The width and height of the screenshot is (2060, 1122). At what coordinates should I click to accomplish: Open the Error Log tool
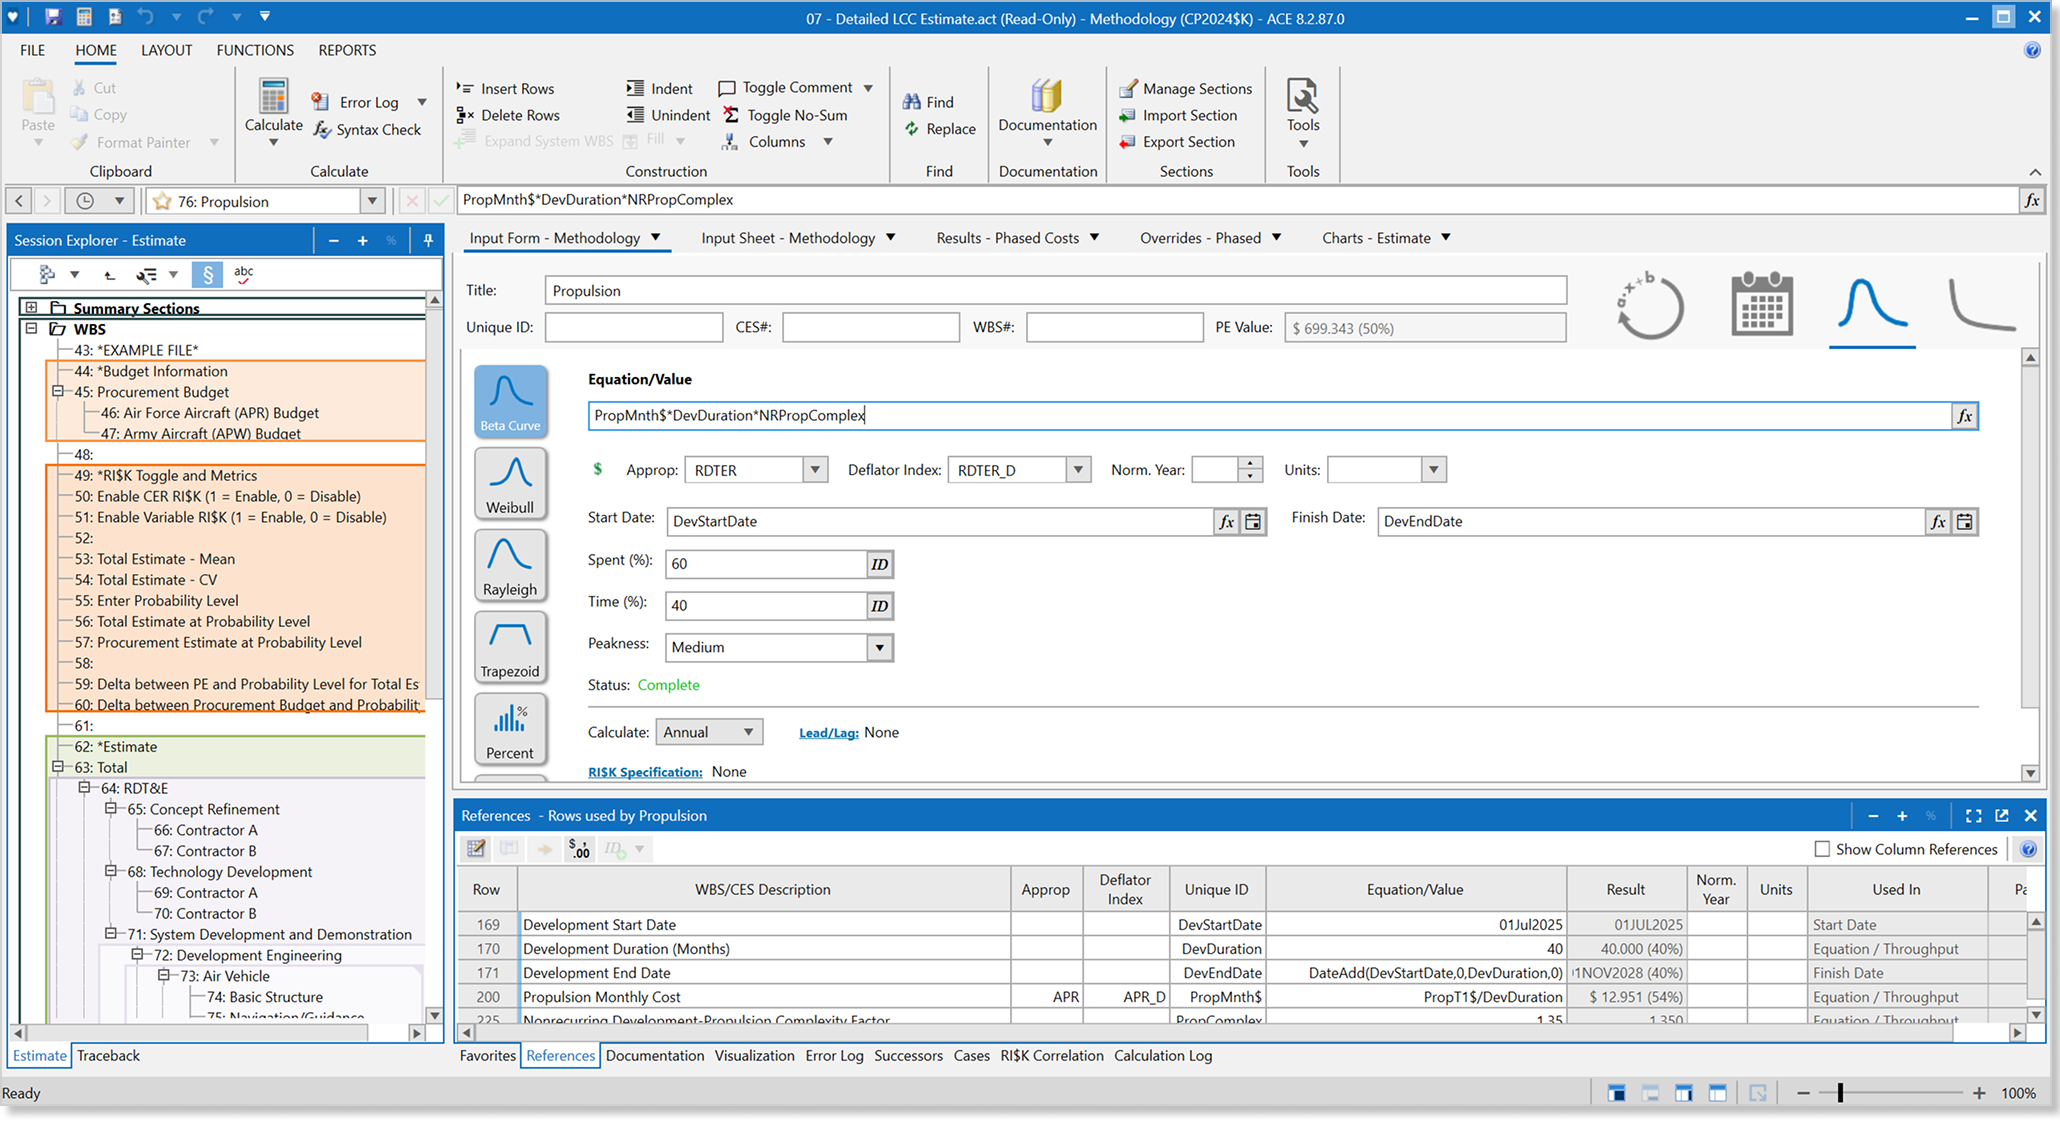pyautogui.click(x=367, y=101)
